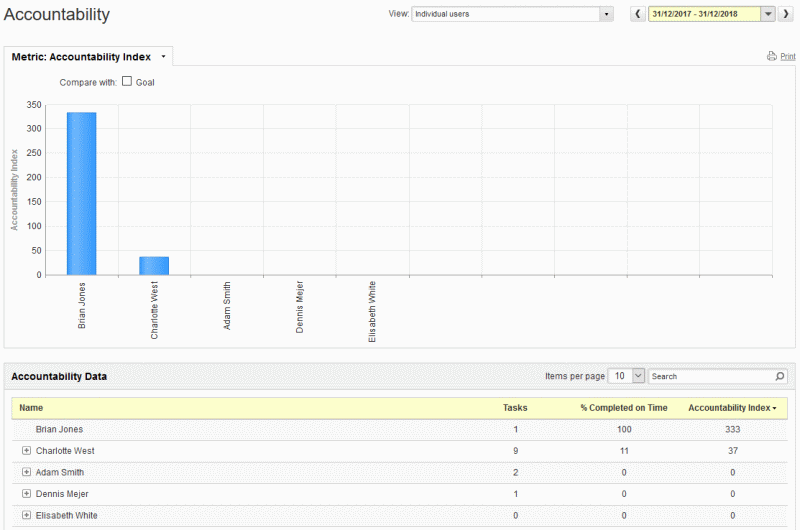
Task: Expand the Charlotte West row
Action: pyautogui.click(x=27, y=450)
